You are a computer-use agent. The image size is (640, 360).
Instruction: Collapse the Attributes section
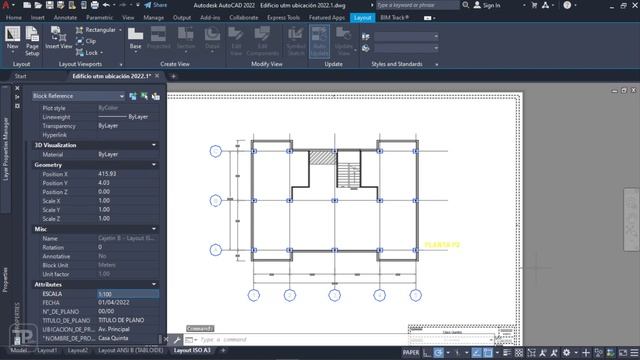coord(154,284)
